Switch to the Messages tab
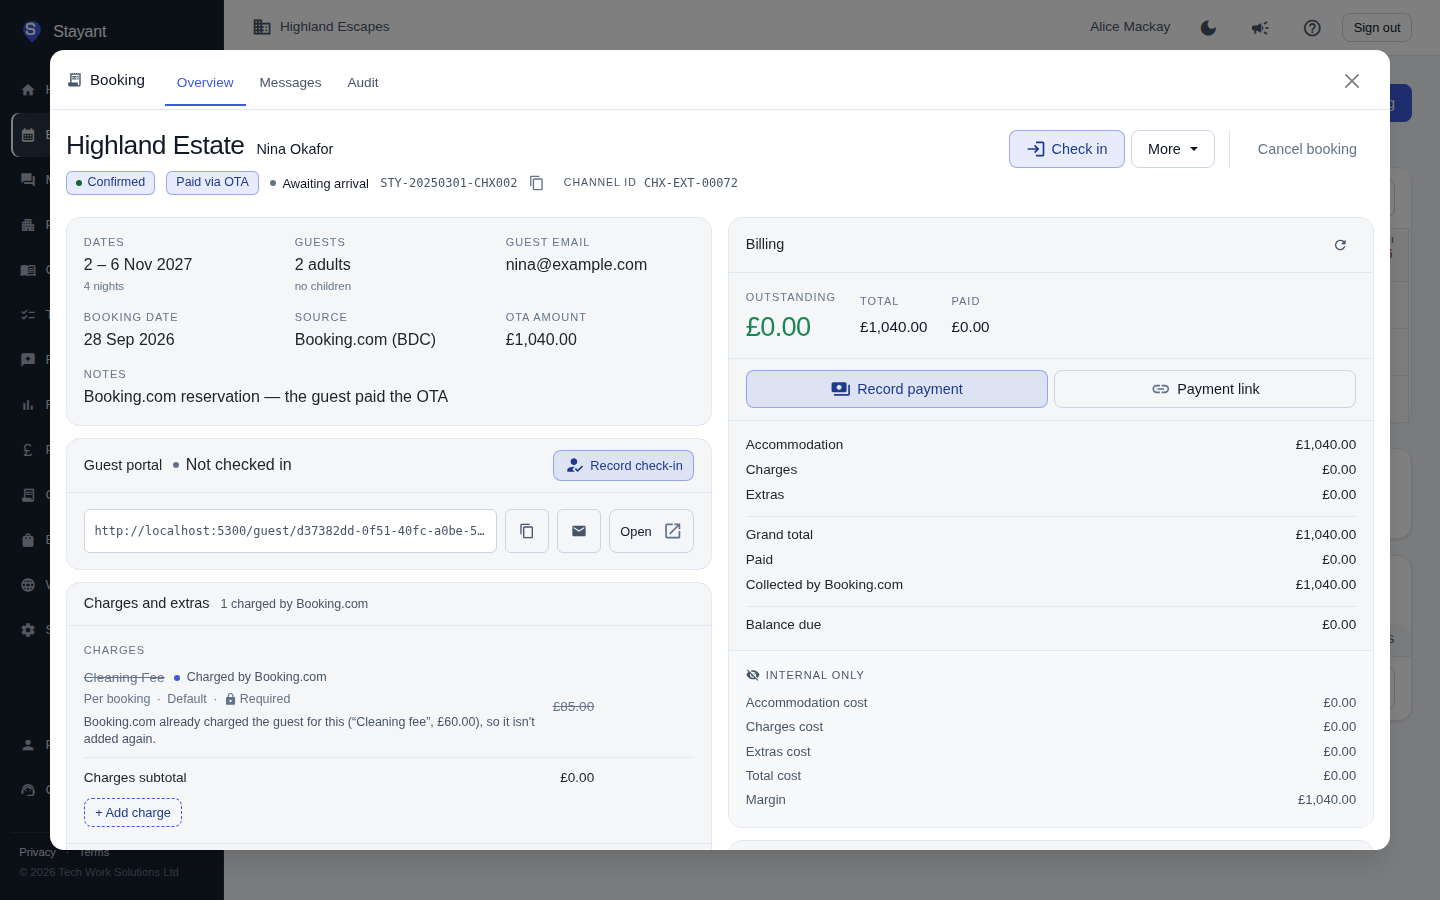This screenshot has height=900, width=1440. (x=290, y=83)
